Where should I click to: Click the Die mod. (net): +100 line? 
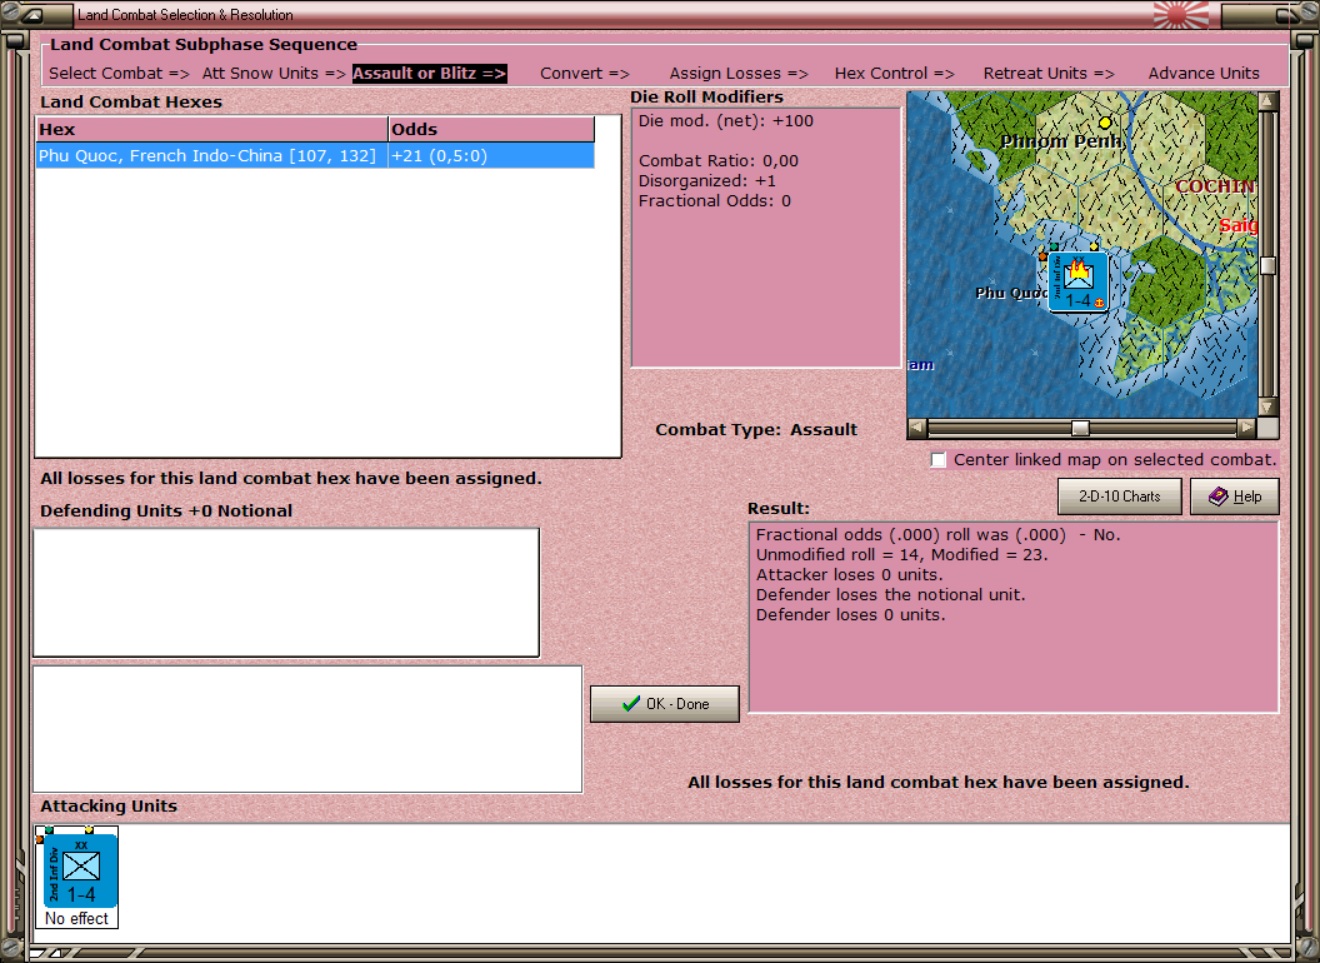pos(726,121)
